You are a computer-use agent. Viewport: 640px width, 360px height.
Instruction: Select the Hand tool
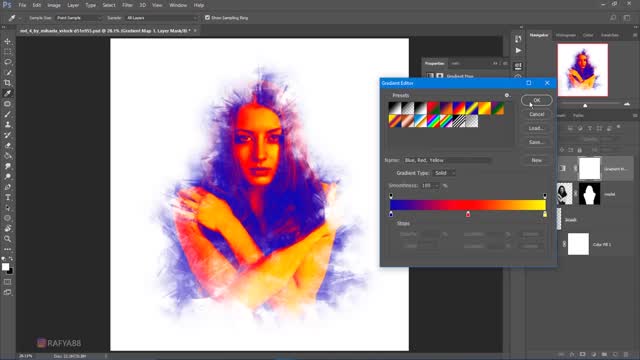tap(7, 229)
